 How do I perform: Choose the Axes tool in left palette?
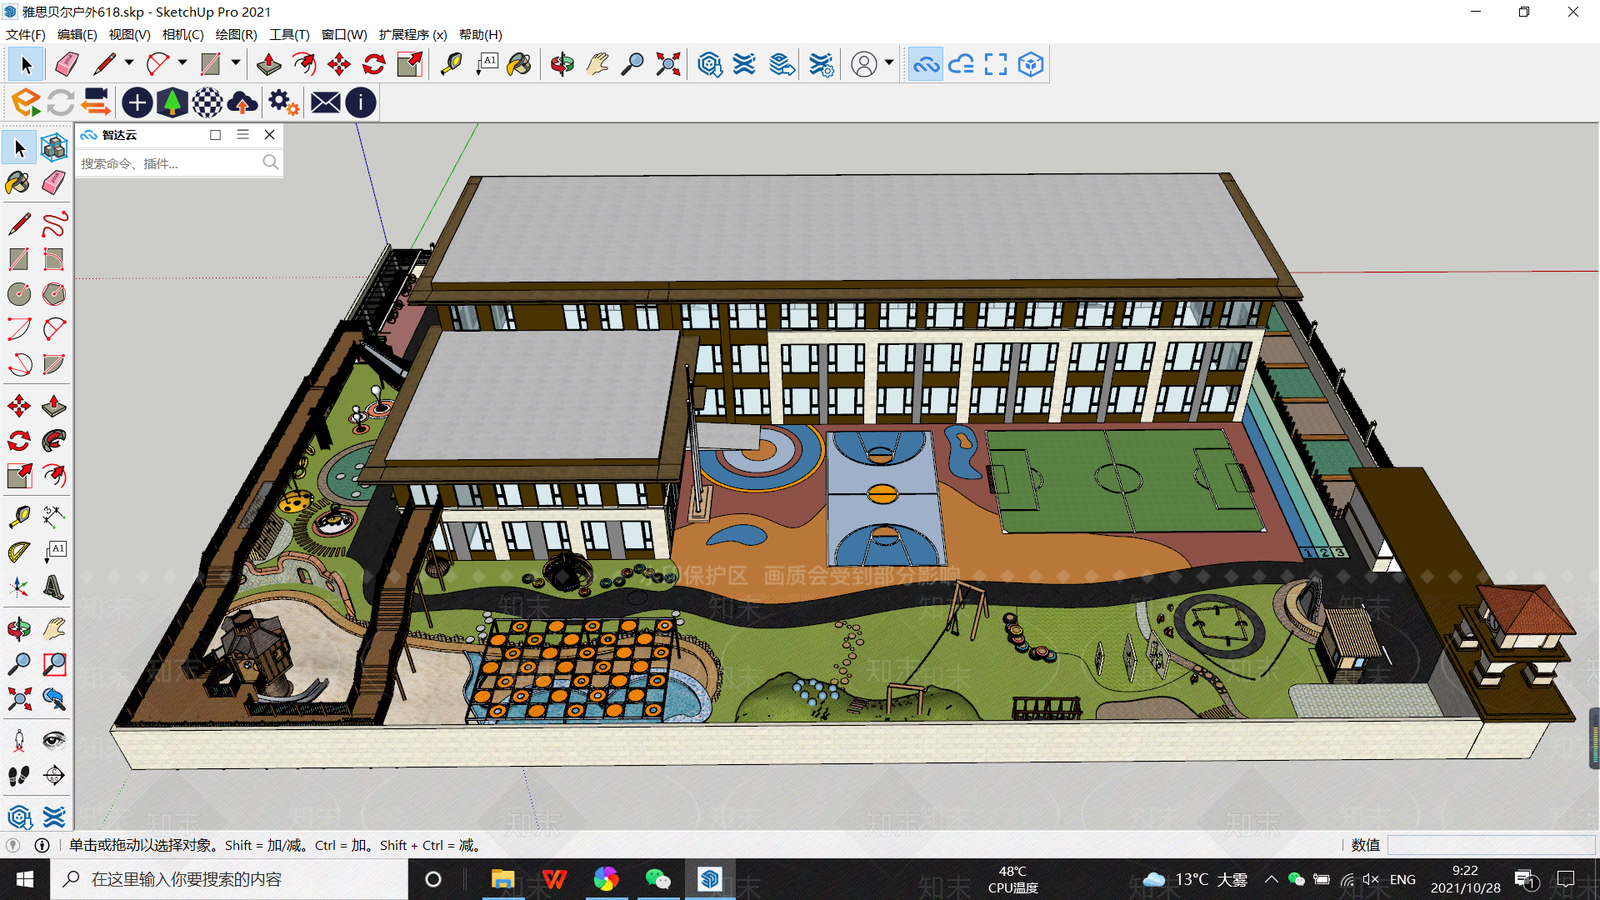19,587
